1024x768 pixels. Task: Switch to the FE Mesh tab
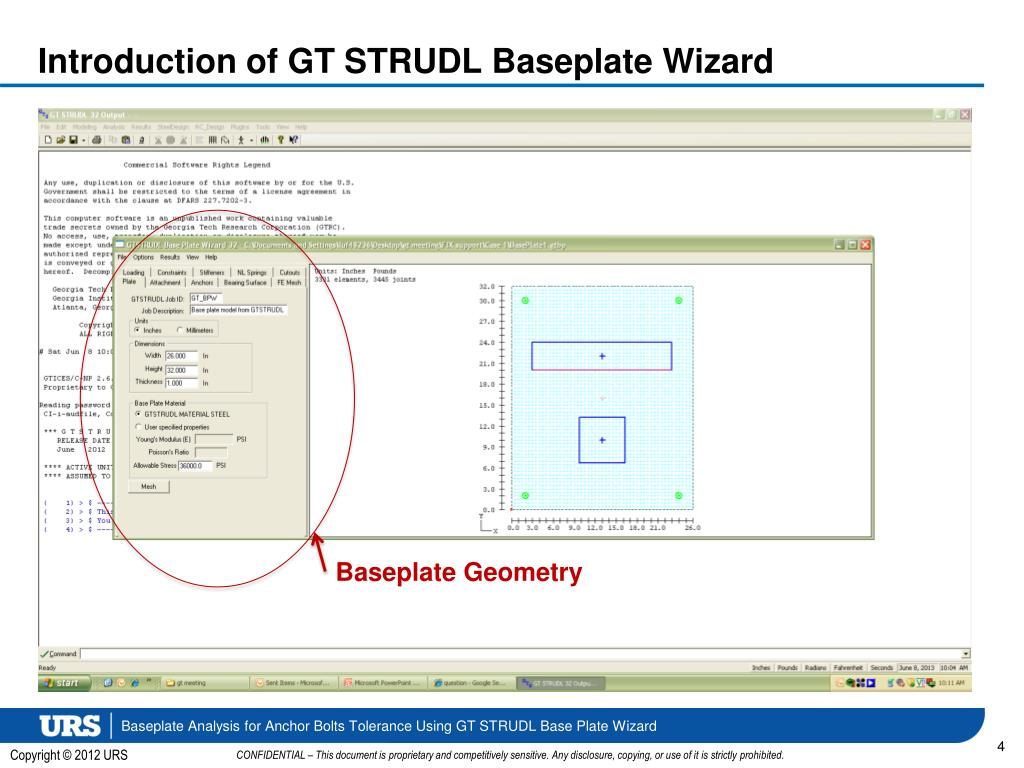(x=289, y=282)
